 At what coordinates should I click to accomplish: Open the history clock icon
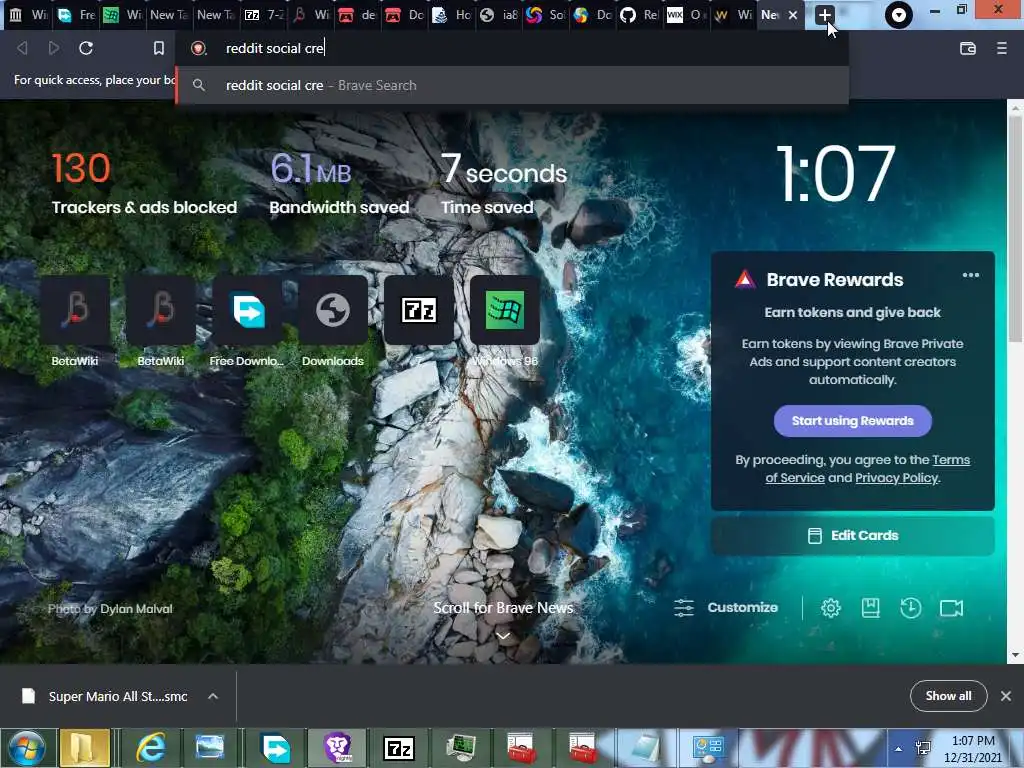pyautogui.click(x=910, y=608)
